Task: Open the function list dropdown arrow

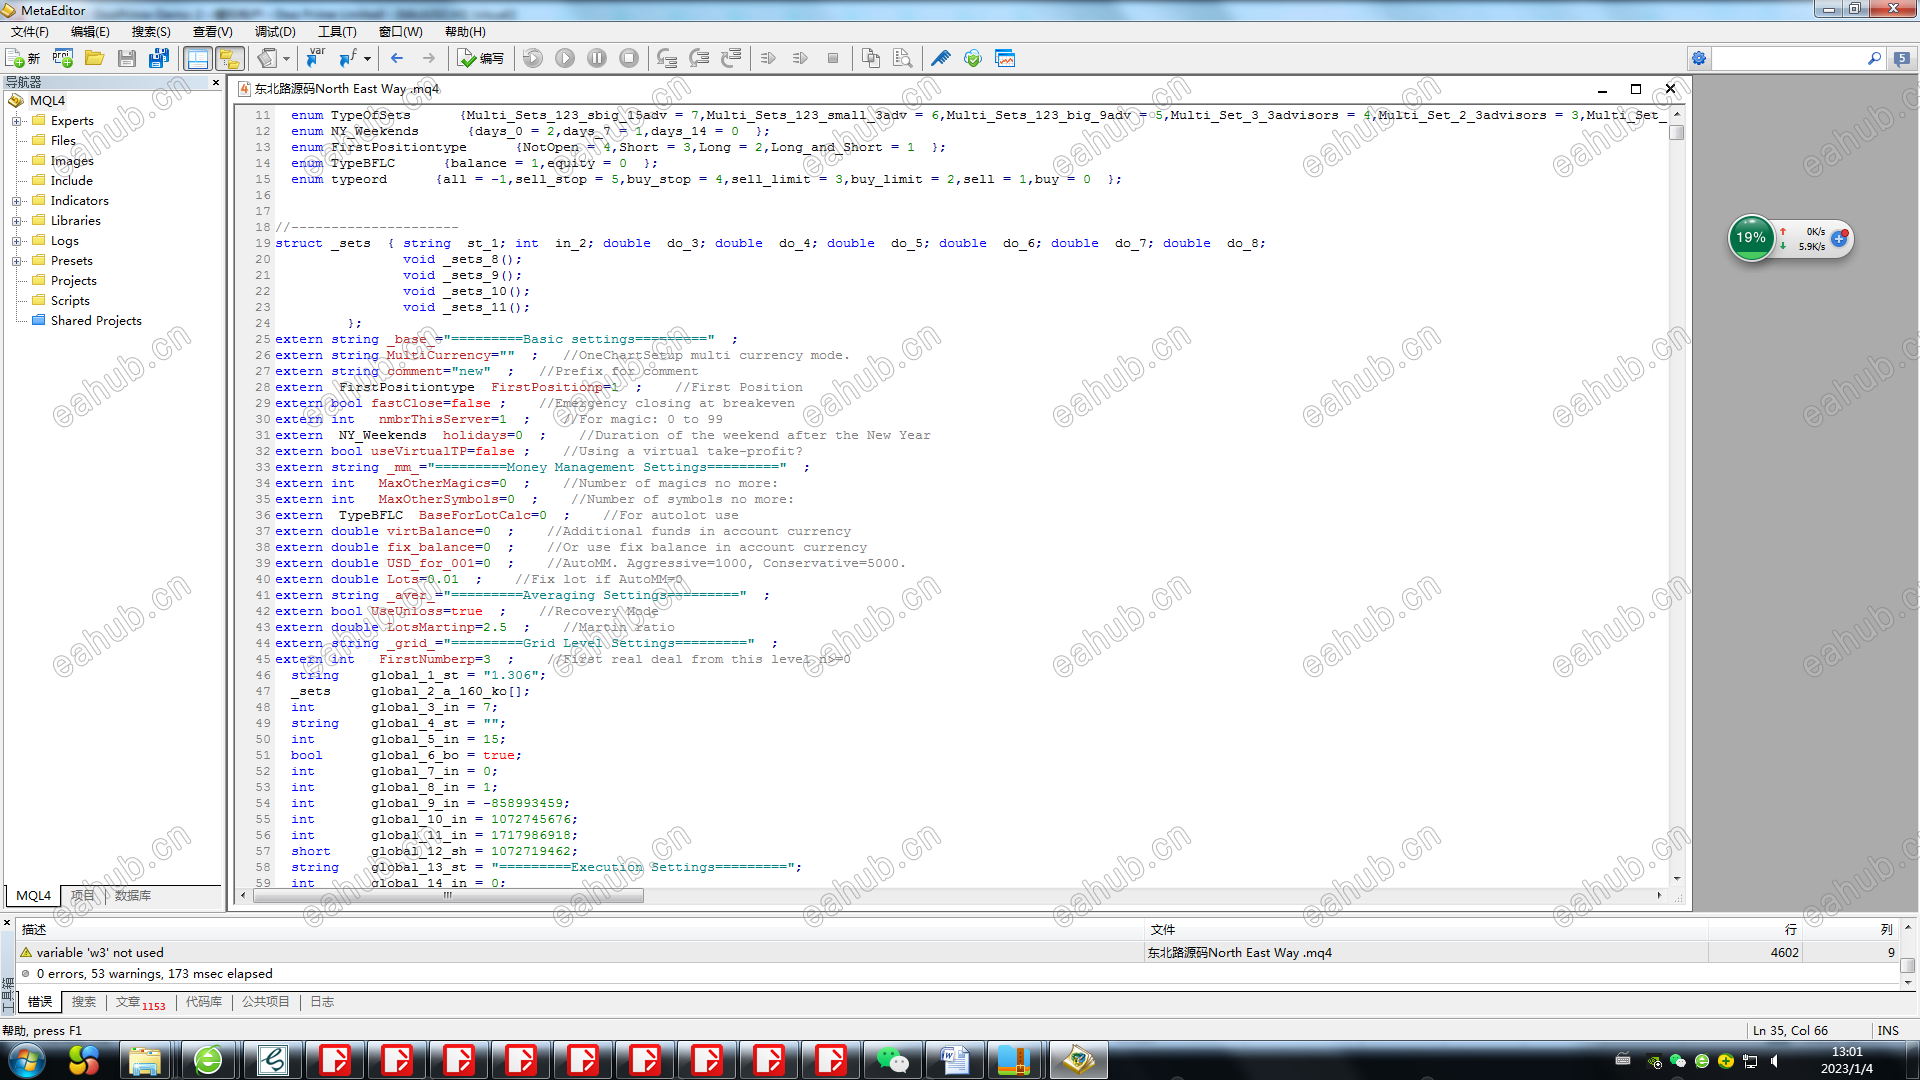Action: tap(368, 58)
